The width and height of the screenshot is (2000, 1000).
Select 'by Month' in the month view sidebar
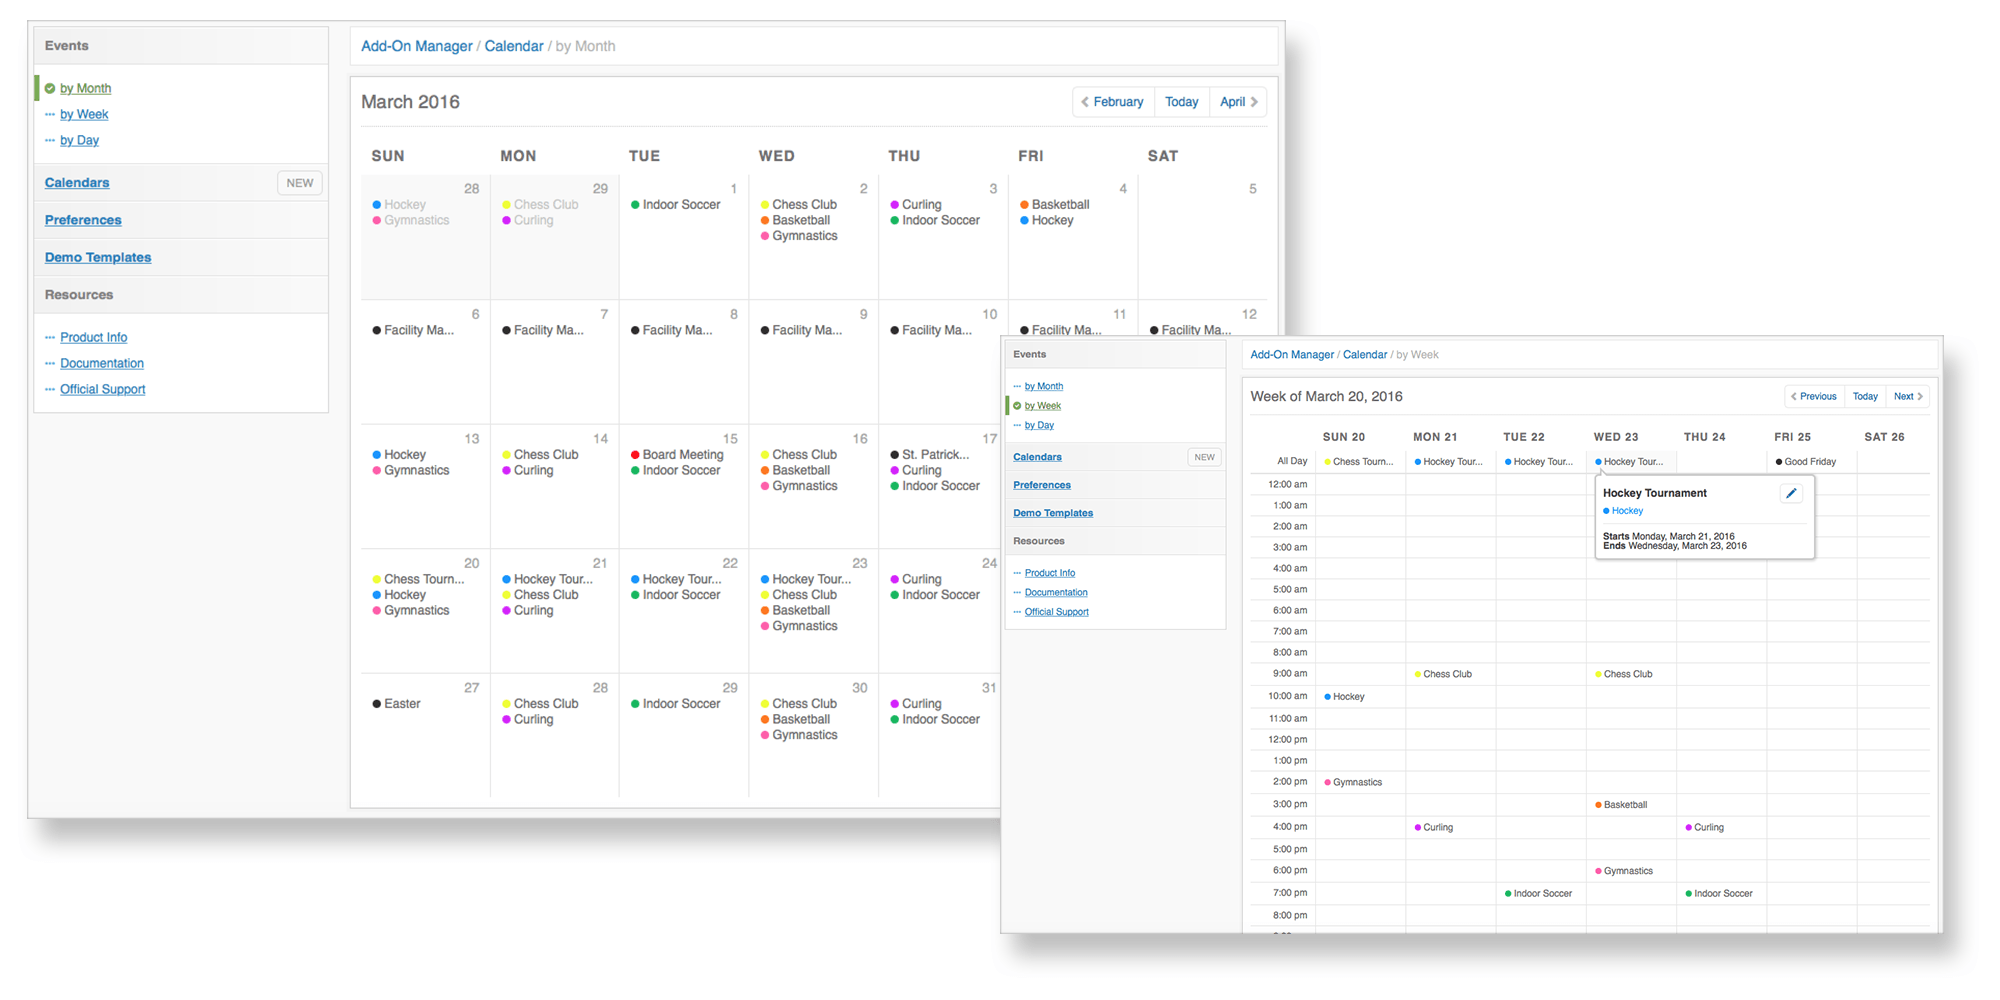tap(85, 88)
